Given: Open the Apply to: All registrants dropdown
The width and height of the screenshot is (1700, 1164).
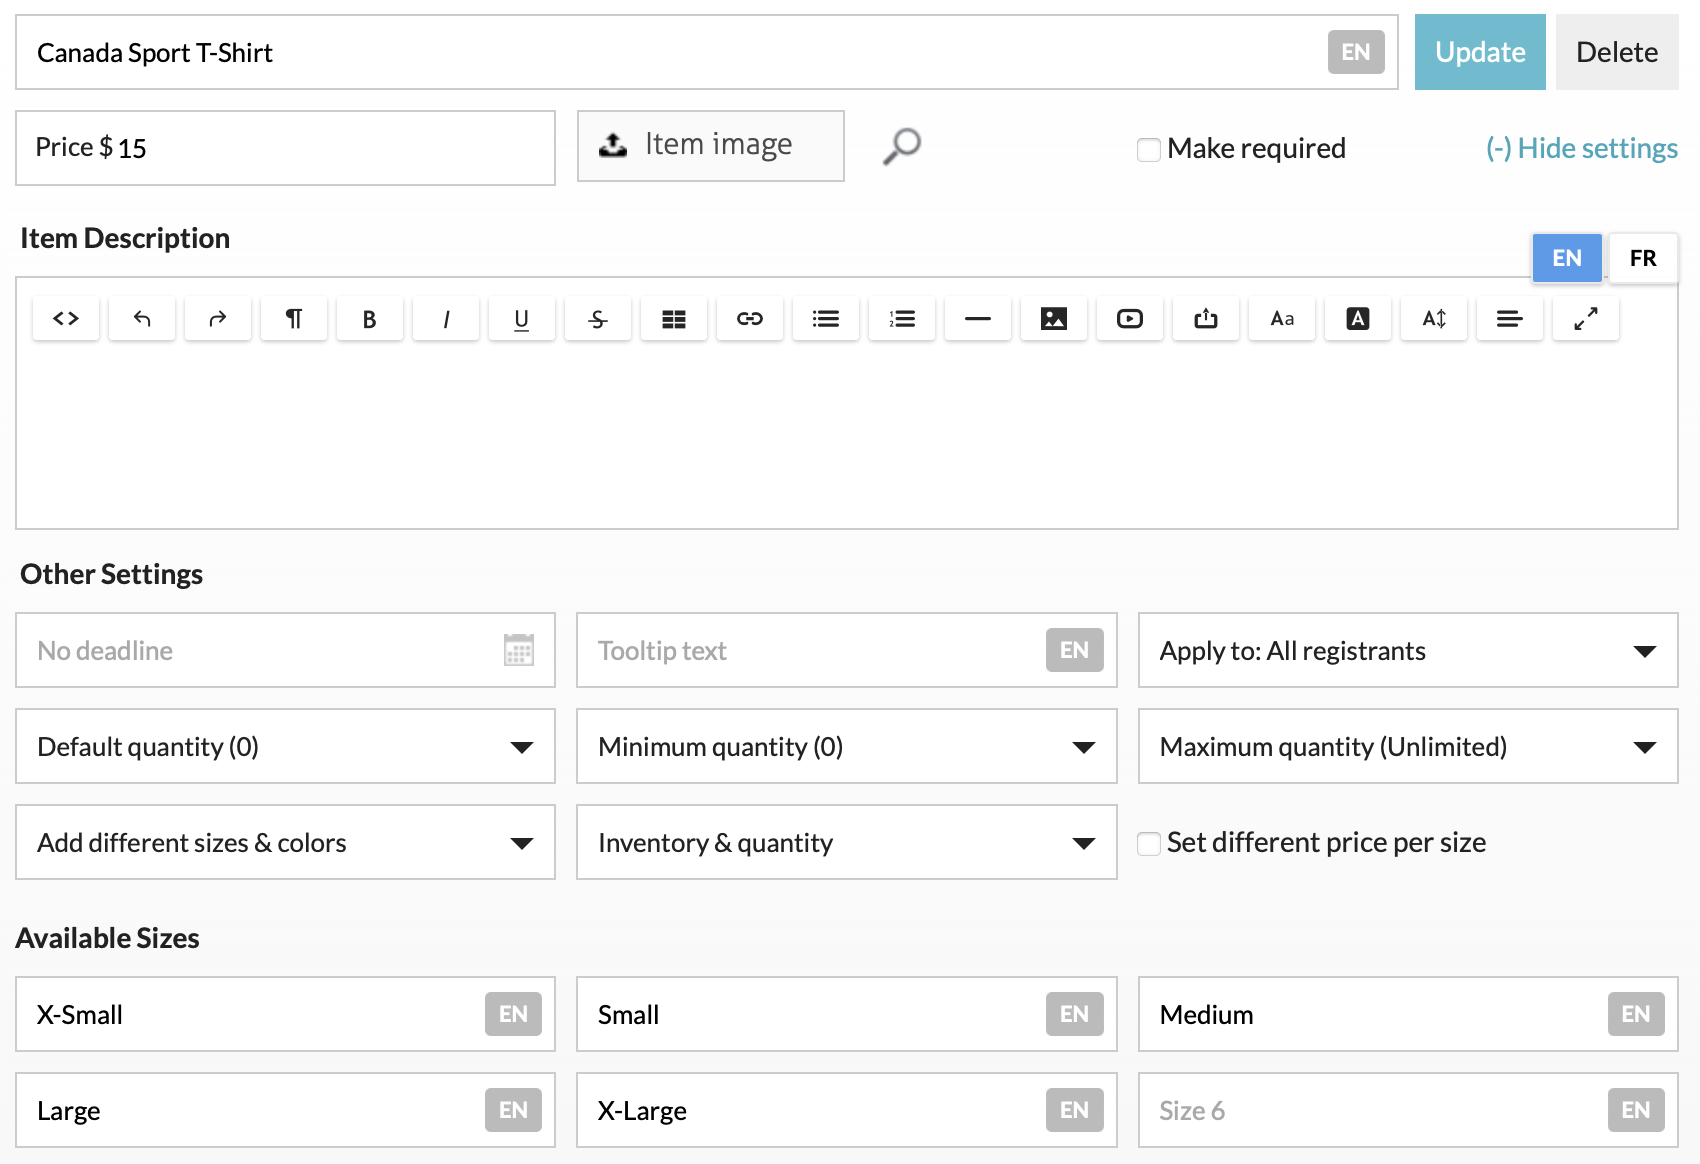Looking at the screenshot, I should pyautogui.click(x=1407, y=651).
